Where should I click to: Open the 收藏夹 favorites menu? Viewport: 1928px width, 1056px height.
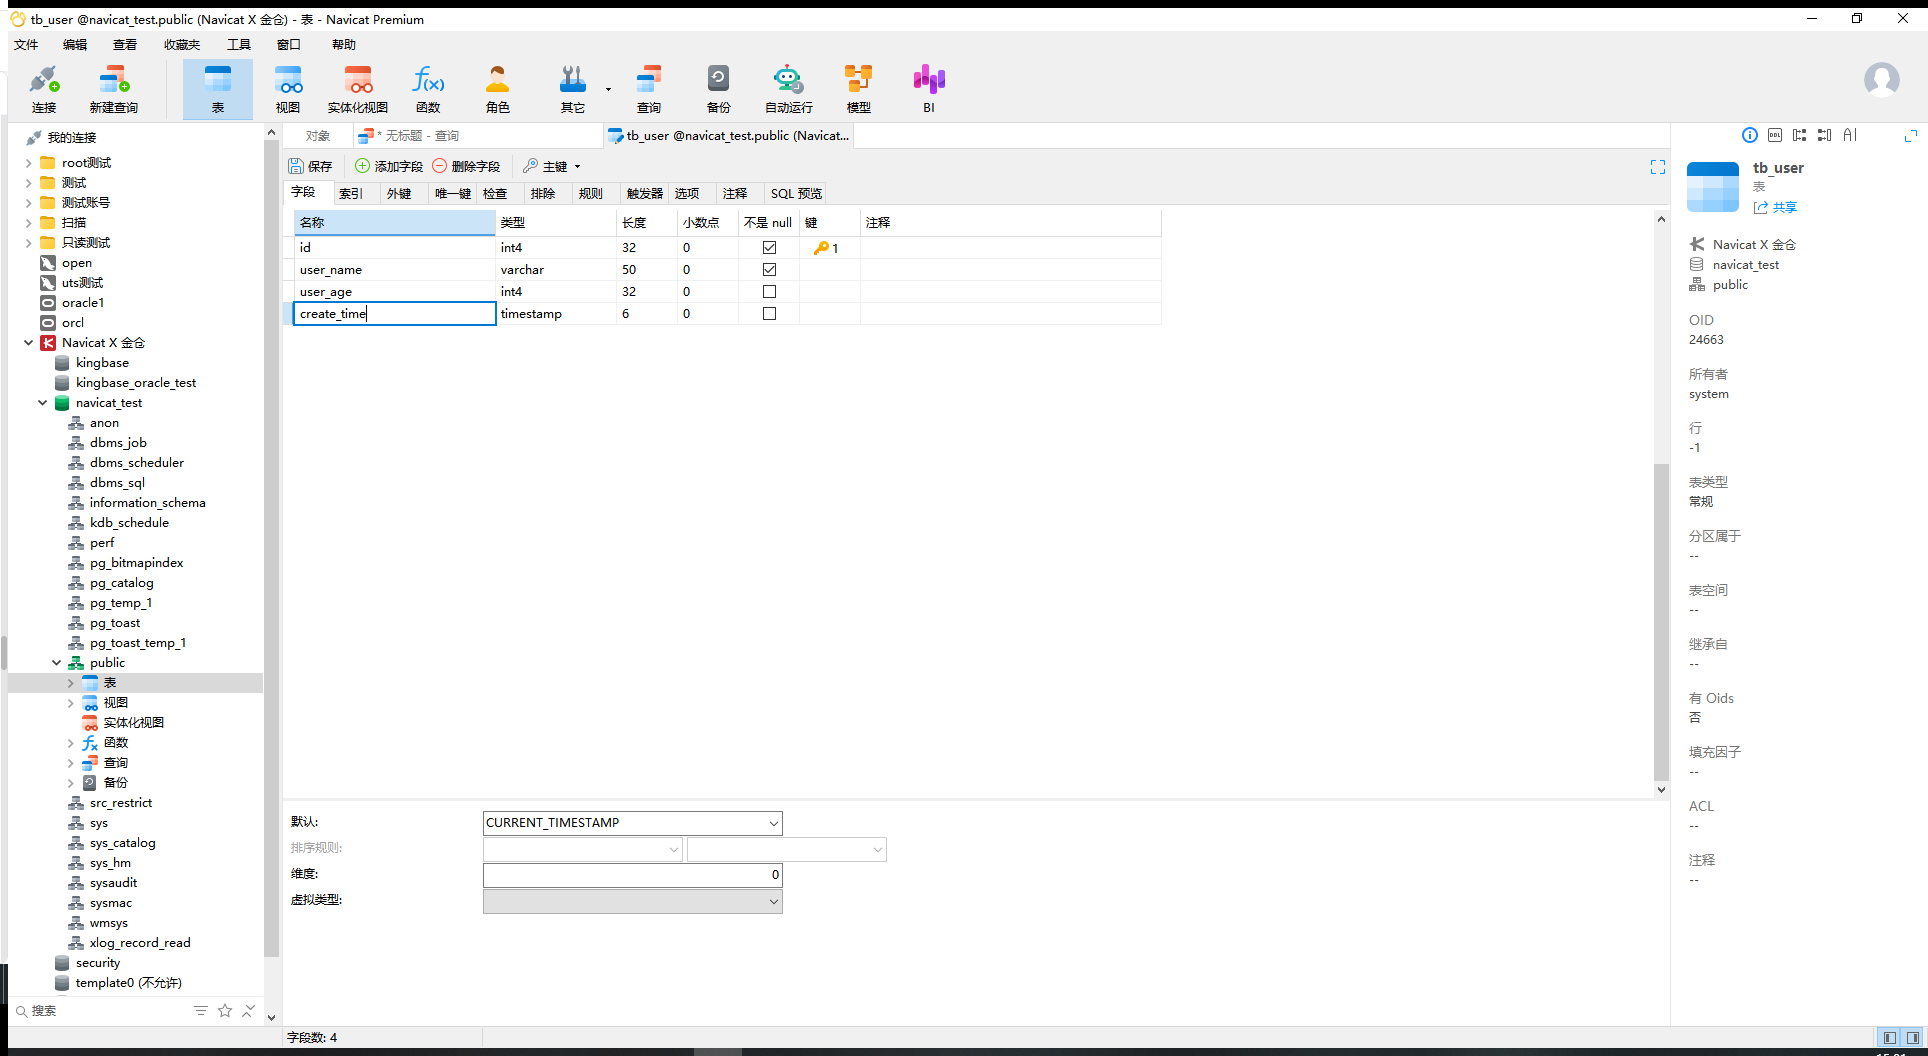coord(182,45)
